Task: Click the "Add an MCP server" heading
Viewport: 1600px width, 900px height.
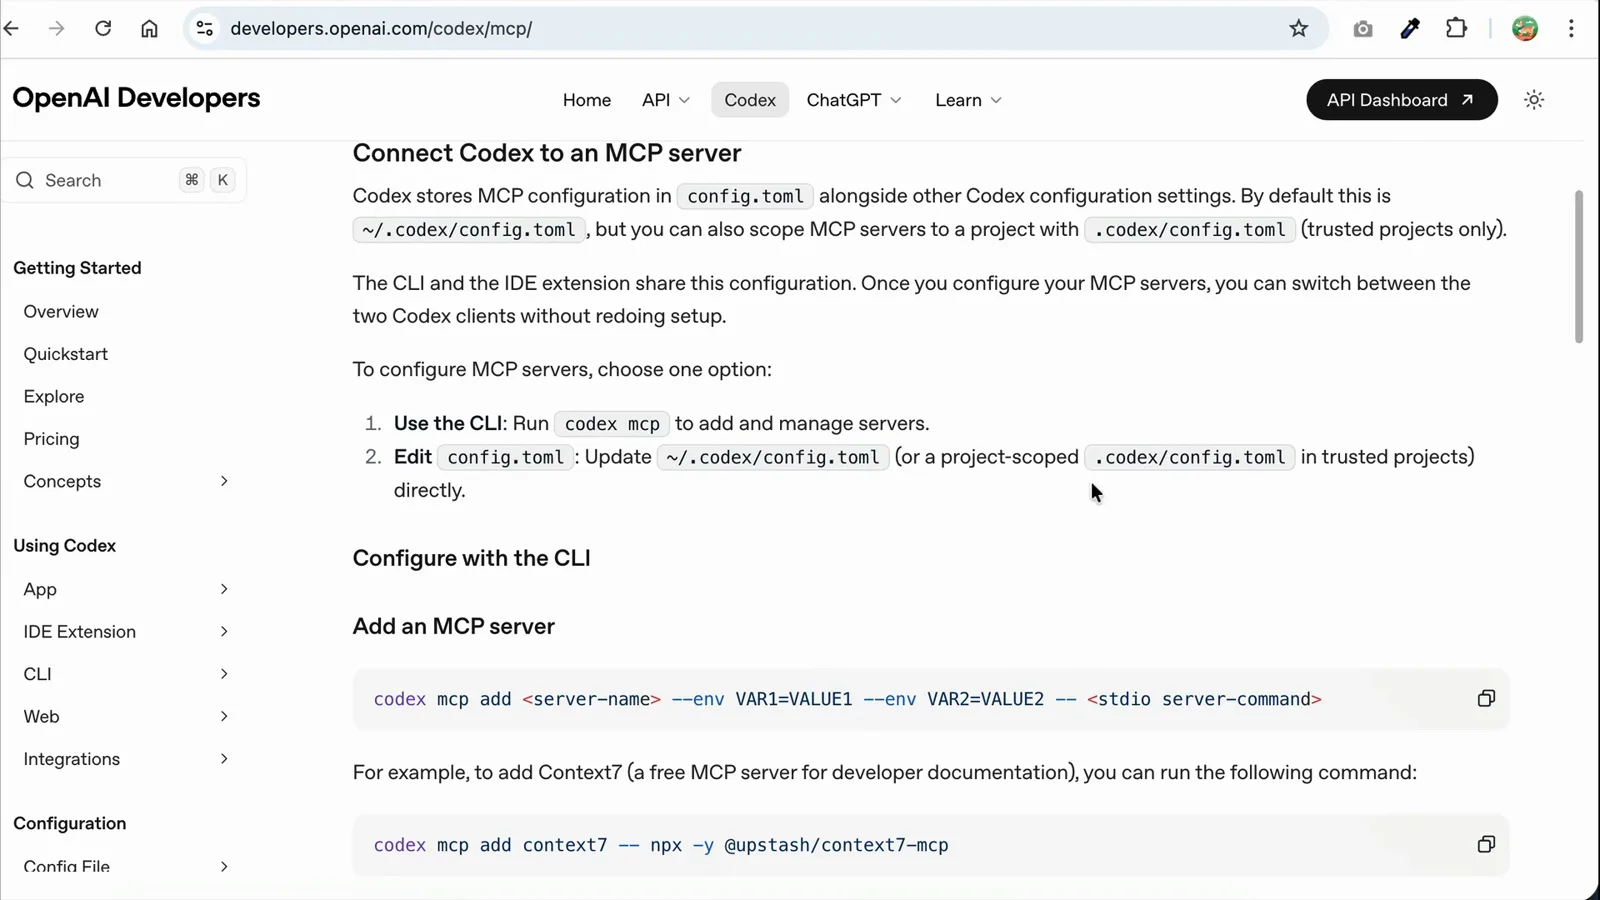Action: (x=453, y=626)
